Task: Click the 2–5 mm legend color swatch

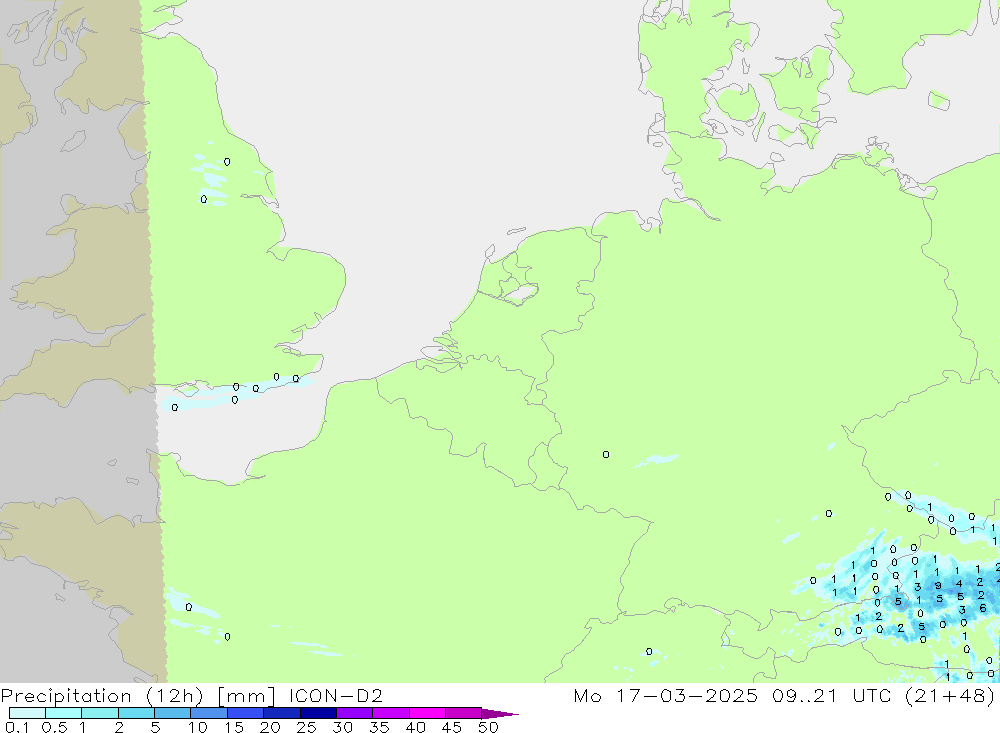Action: [x=136, y=713]
